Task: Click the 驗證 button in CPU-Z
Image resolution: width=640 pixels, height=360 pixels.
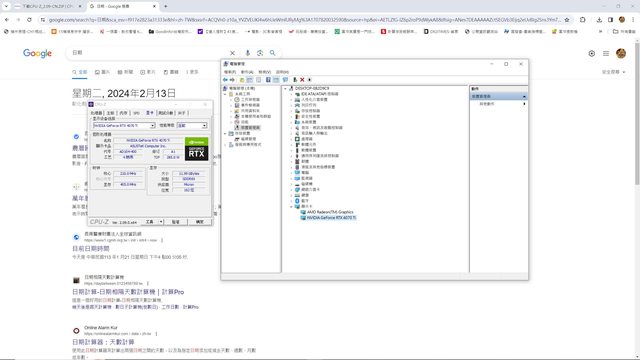Action: [x=176, y=222]
